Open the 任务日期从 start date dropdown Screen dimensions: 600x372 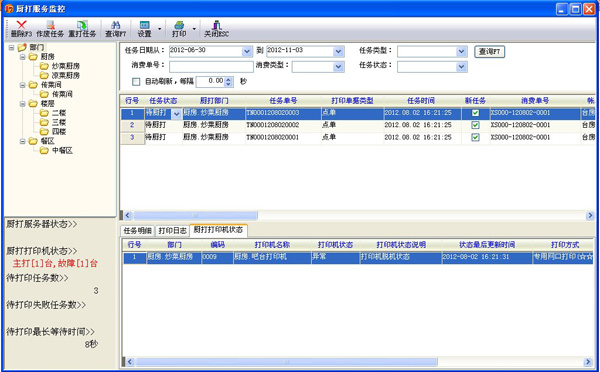click(247, 51)
